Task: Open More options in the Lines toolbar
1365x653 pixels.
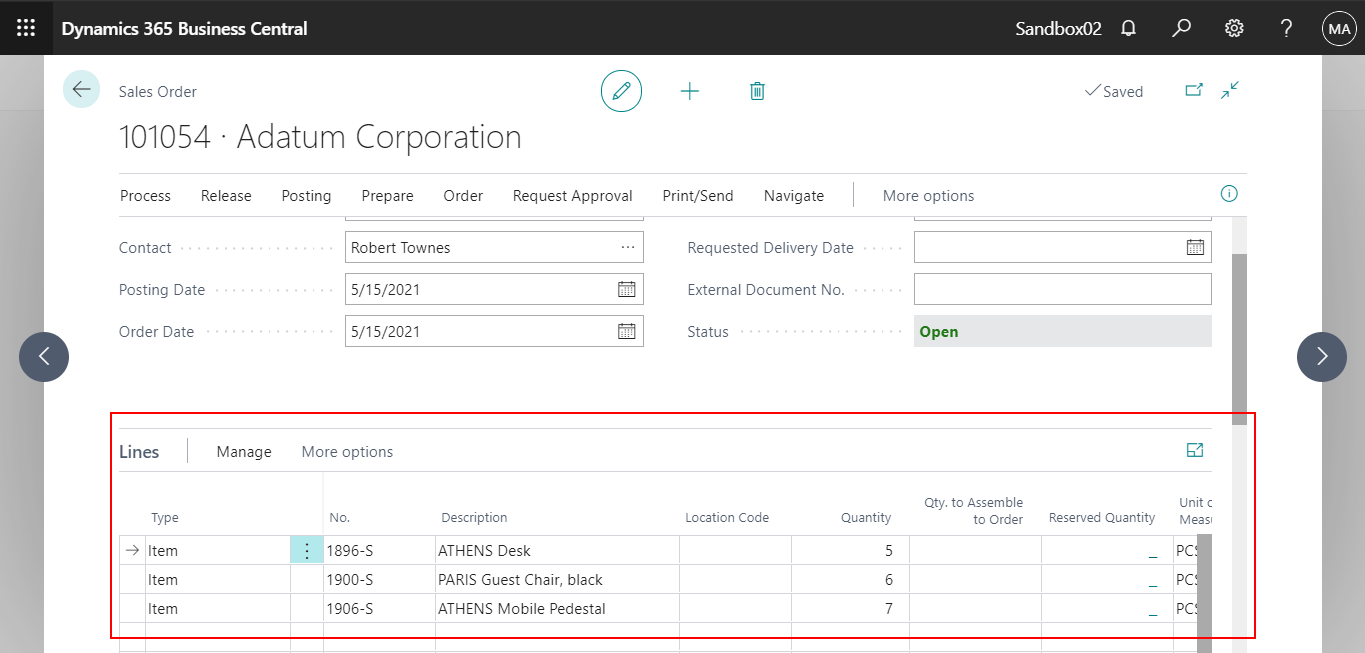Action: tap(347, 451)
